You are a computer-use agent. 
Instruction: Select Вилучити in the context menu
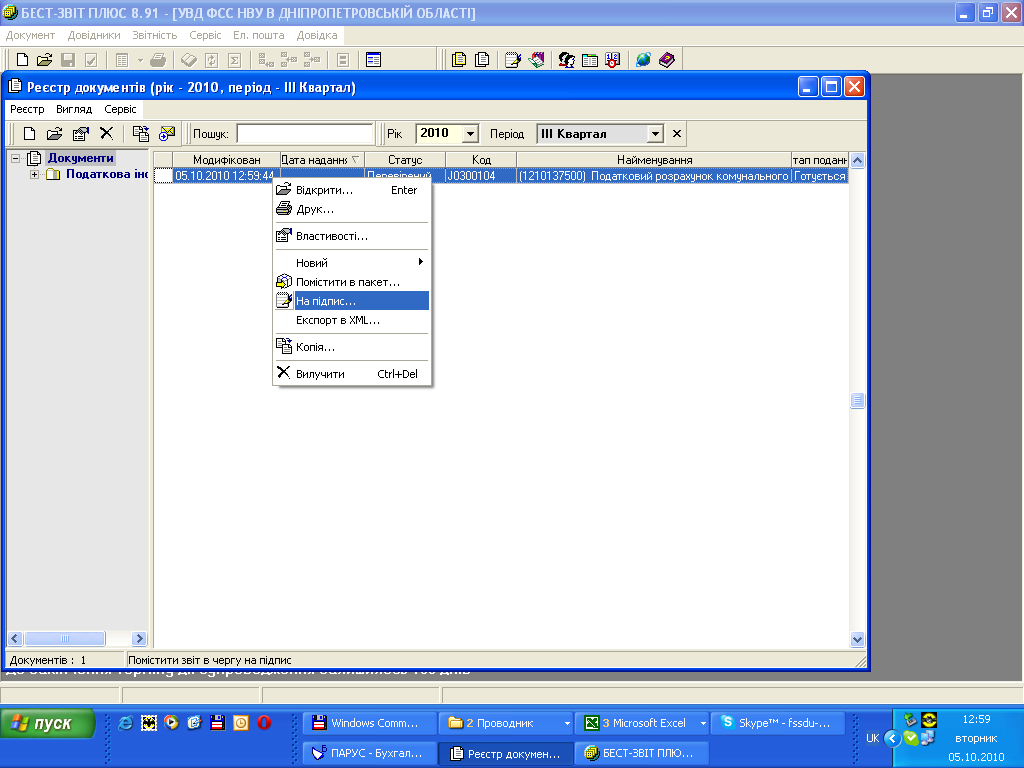coord(352,374)
